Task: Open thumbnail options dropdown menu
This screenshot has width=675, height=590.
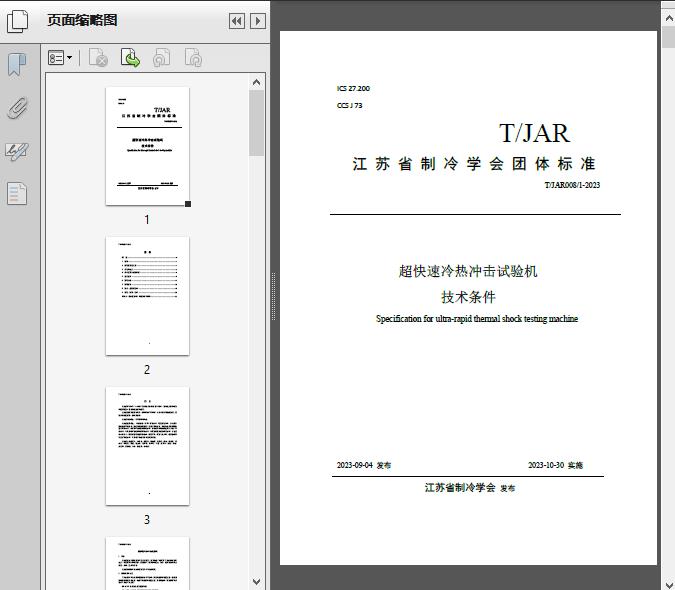Action: (60, 58)
